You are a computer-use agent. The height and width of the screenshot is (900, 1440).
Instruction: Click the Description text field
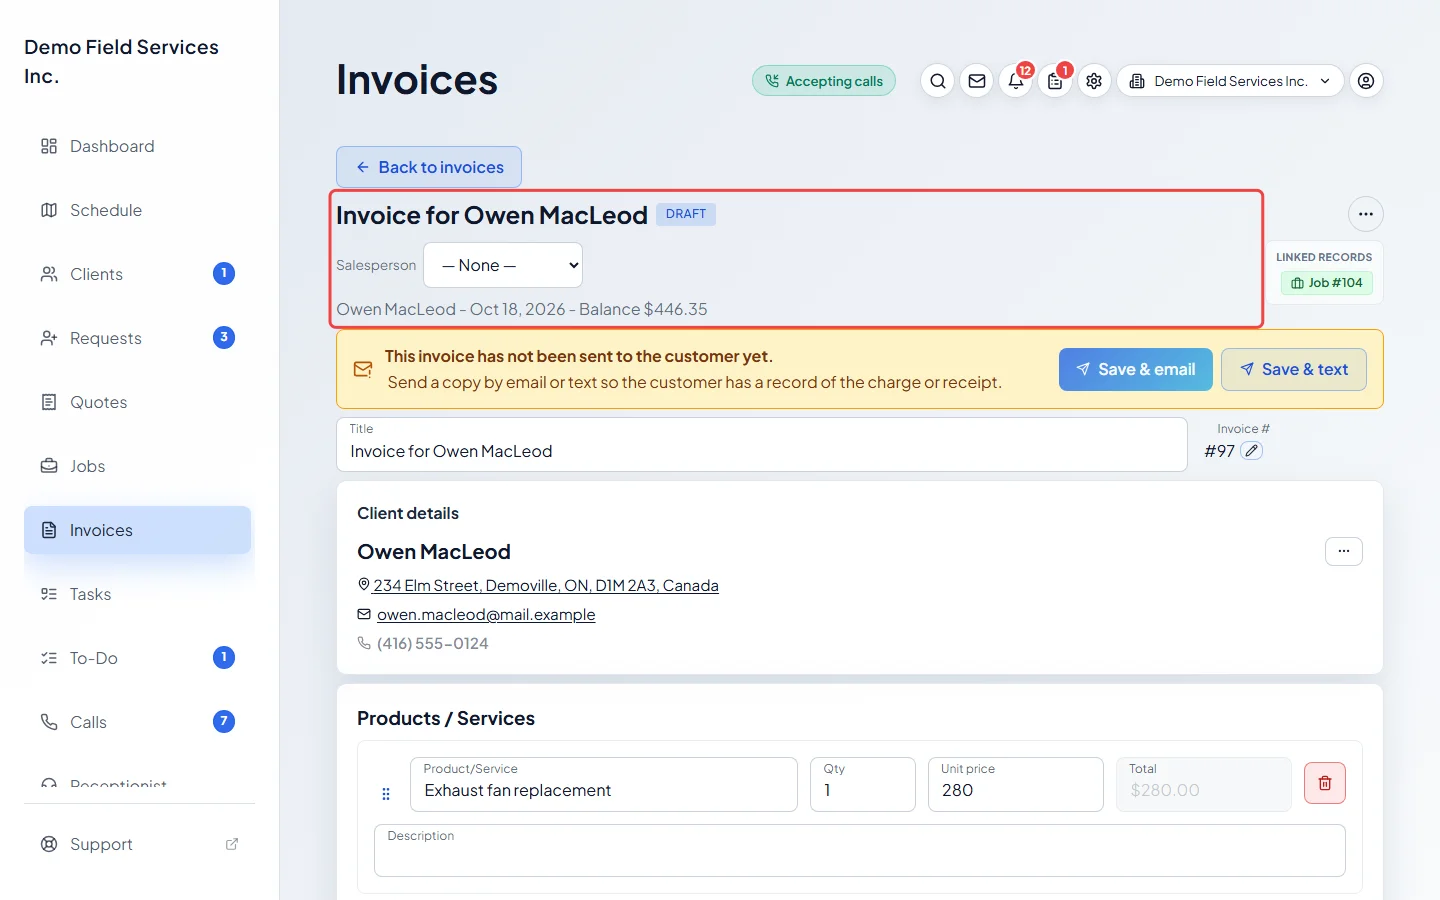coord(860,850)
